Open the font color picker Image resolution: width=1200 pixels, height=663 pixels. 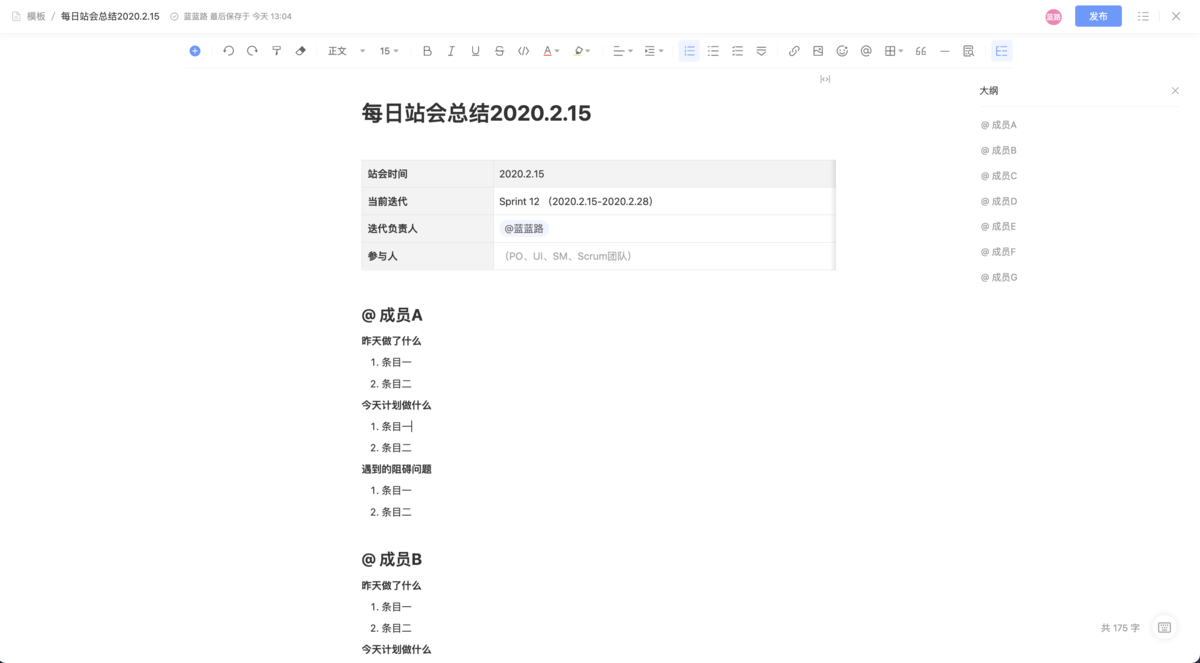(550, 51)
